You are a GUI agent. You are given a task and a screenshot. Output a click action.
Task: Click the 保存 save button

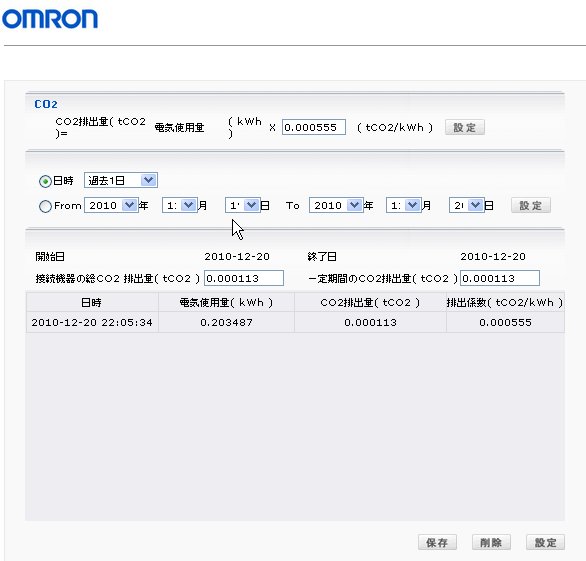pyautogui.click(x=437, y=542)
